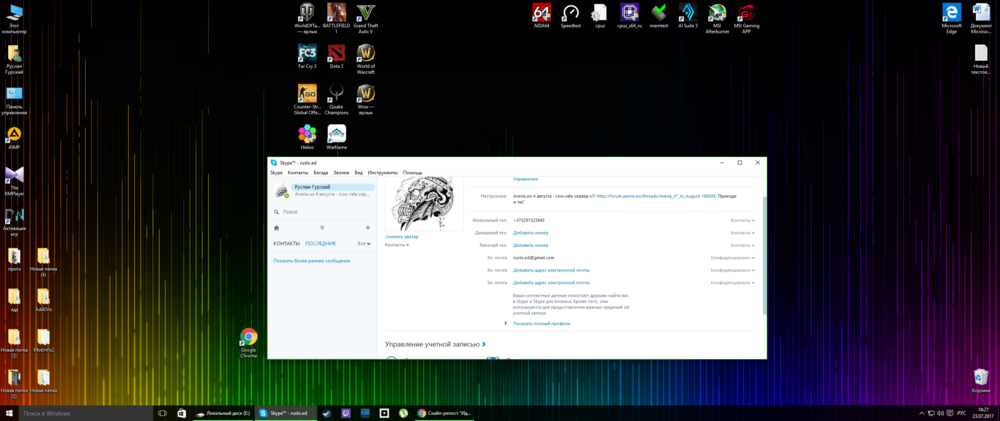The width and height of the screenshot is (1000, 421).
Task: Switch to the 'КОНТАКТЫ' tab
Action: pos(287,243)
